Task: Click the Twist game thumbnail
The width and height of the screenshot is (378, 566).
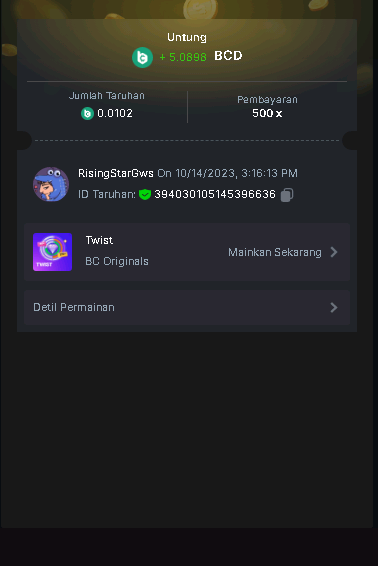Action: [x=52, y=252]
